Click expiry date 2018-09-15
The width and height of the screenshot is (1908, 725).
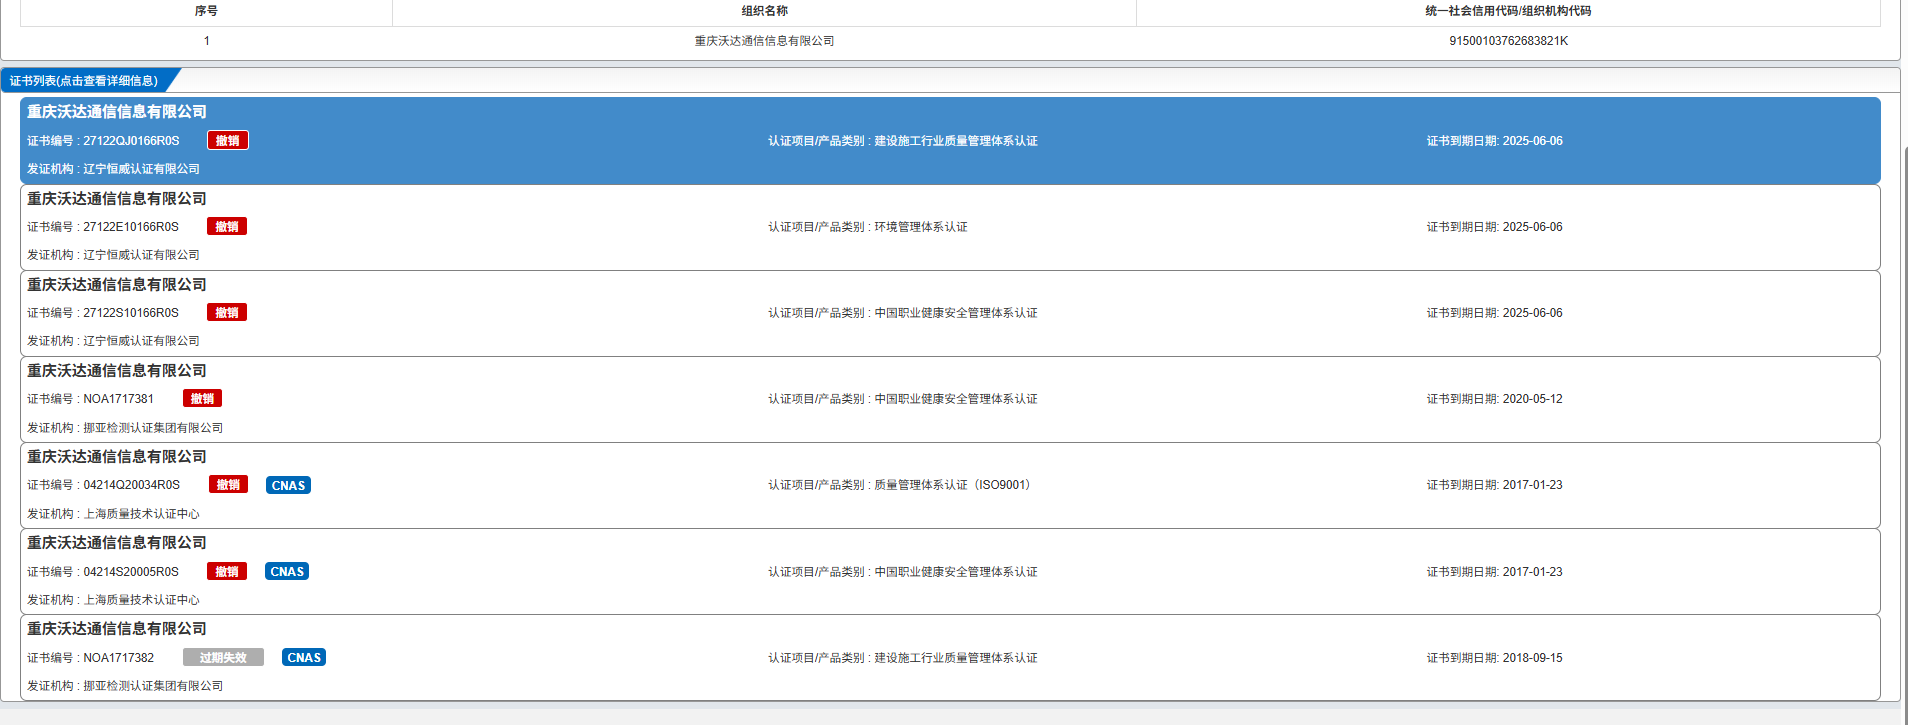(x=1532, y=658)
